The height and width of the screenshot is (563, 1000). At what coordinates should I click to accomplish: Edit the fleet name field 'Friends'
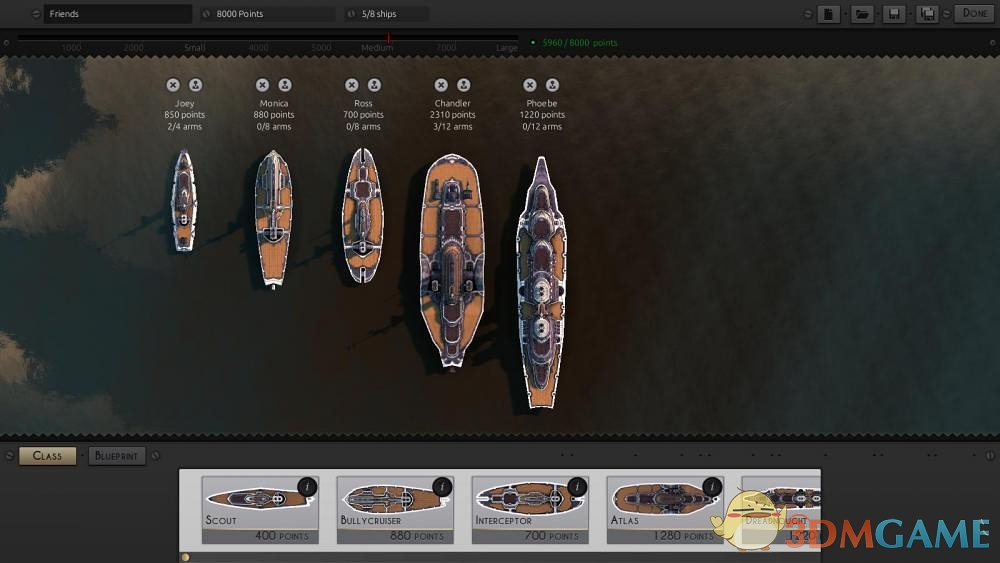[x=115, y=14]
